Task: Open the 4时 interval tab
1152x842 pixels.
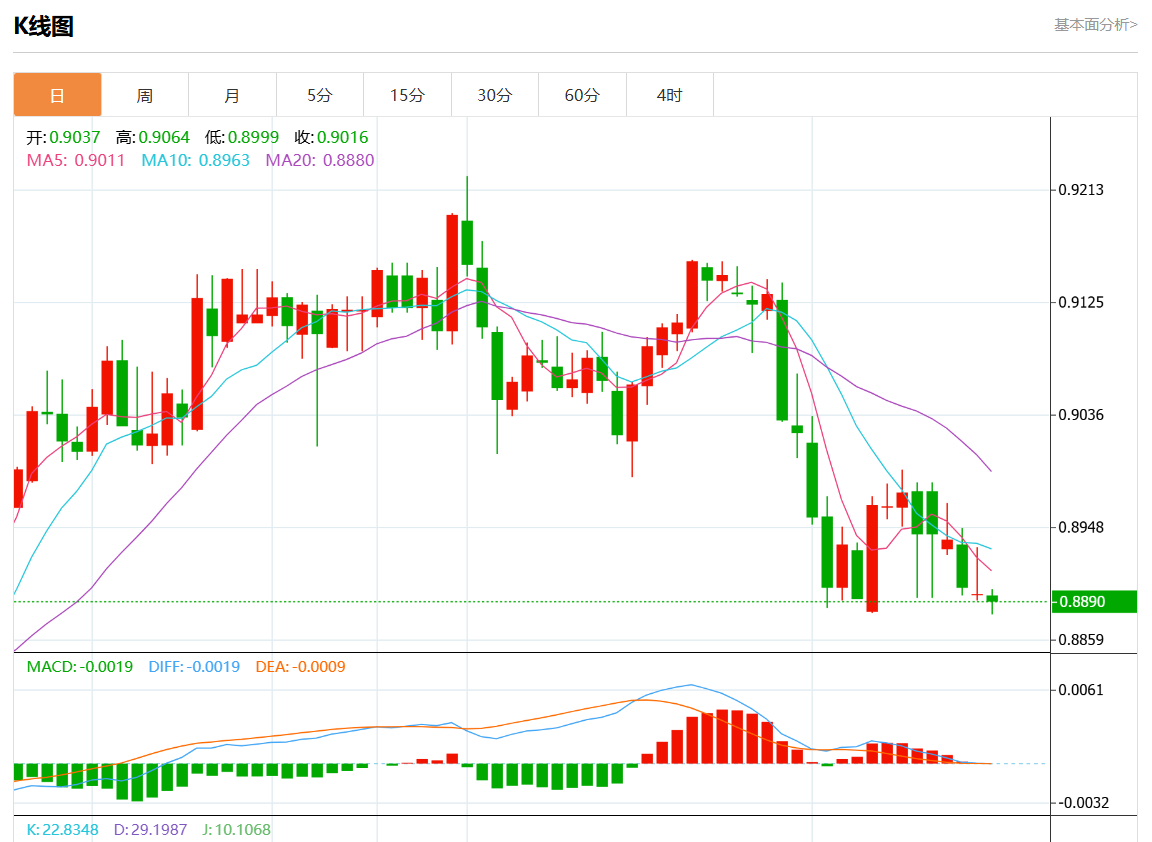Action: pos(669,95)
